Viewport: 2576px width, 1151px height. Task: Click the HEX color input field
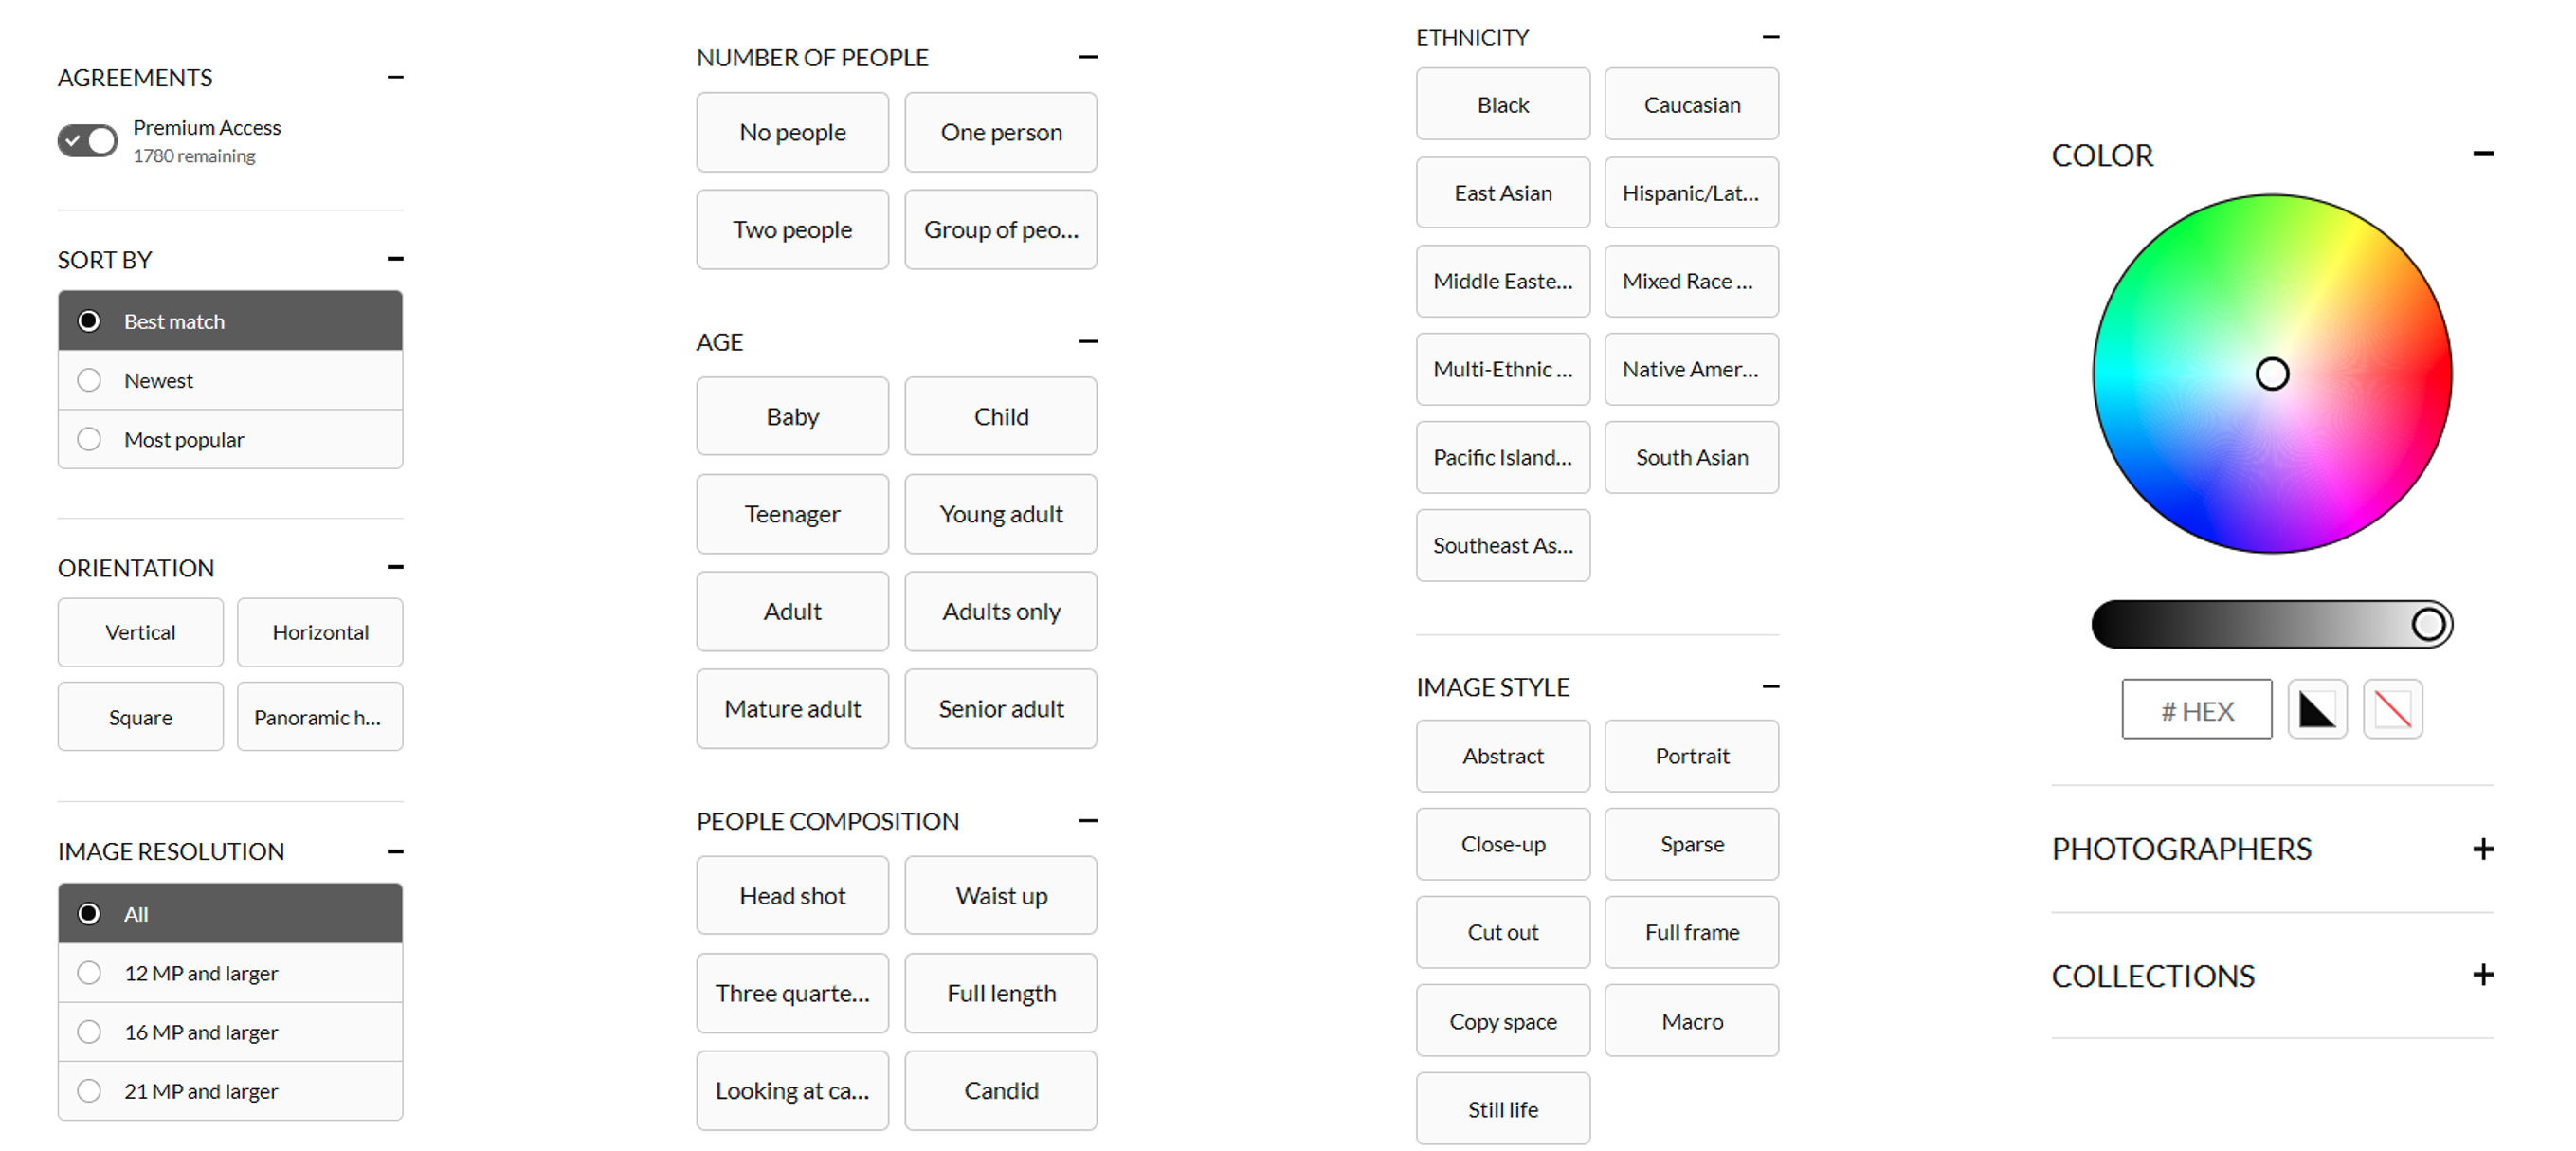tap(2196, 710)
